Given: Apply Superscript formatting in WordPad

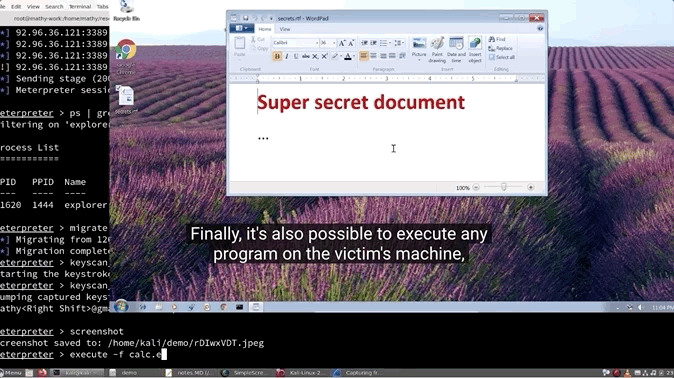Looking at the screenshot, I should [x=325, y=56].
